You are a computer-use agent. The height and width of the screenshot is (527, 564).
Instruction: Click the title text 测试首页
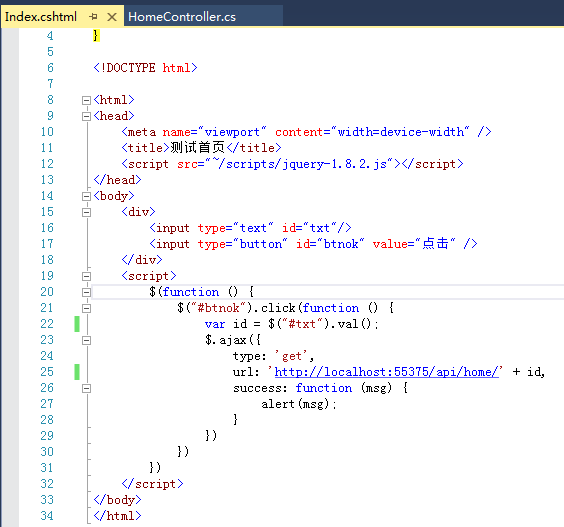point(197,147)
